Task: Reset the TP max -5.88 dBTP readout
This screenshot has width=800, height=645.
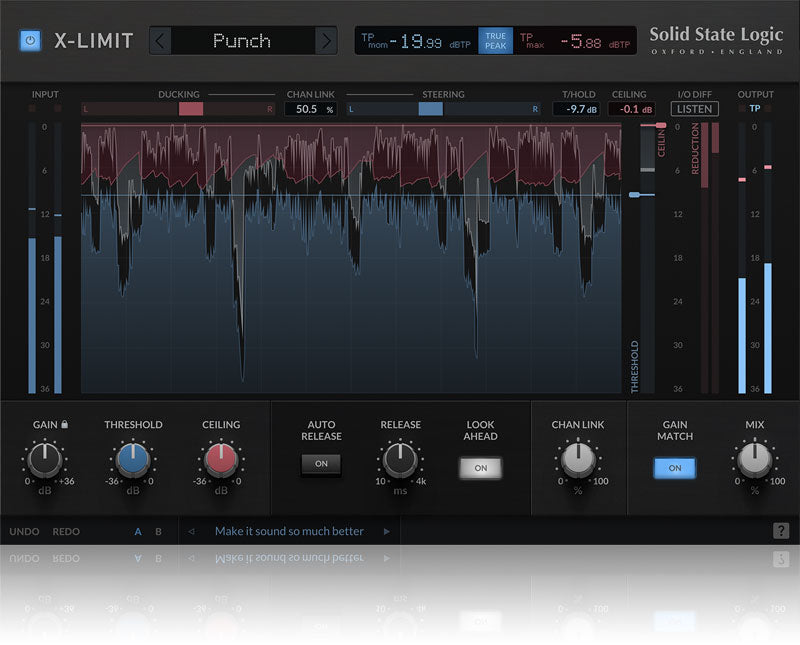Action: [x=574, y=41]
